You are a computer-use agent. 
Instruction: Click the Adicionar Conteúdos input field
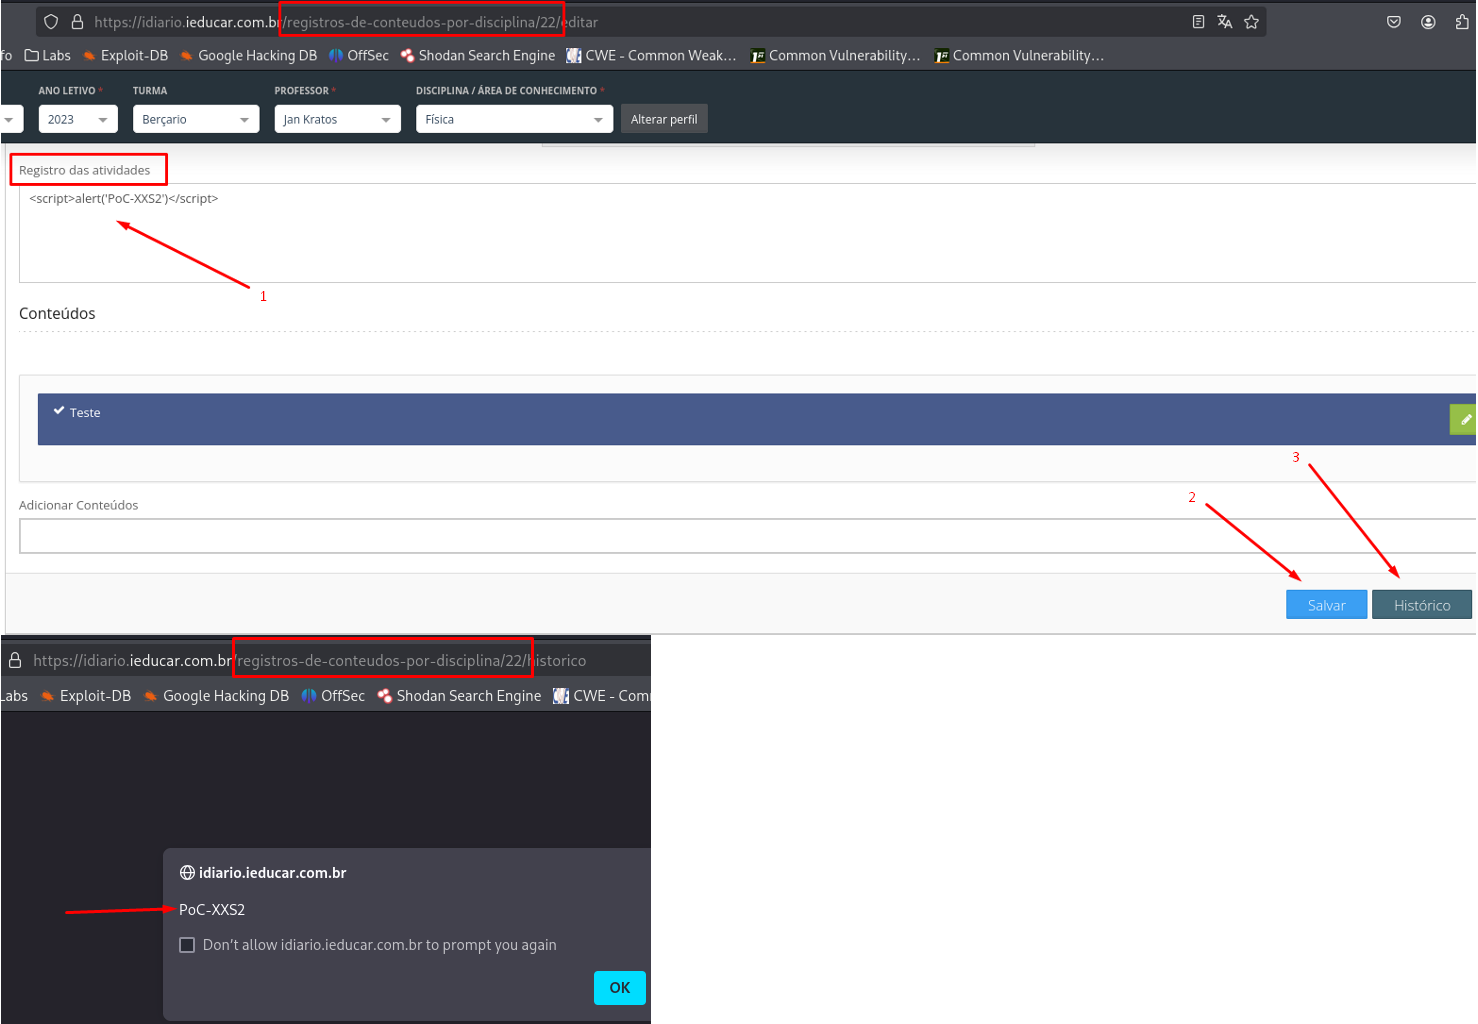748,536
